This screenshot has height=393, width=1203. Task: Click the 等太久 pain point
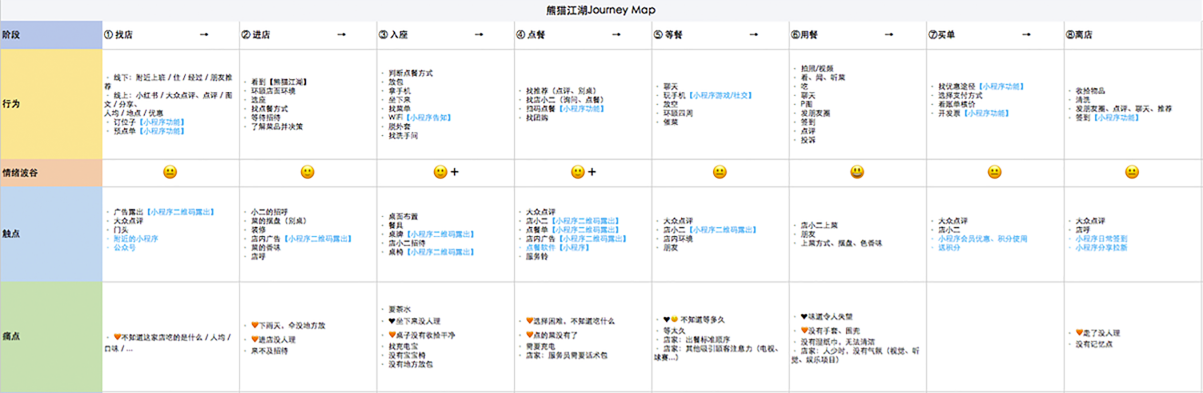click(x=673, y=330)
